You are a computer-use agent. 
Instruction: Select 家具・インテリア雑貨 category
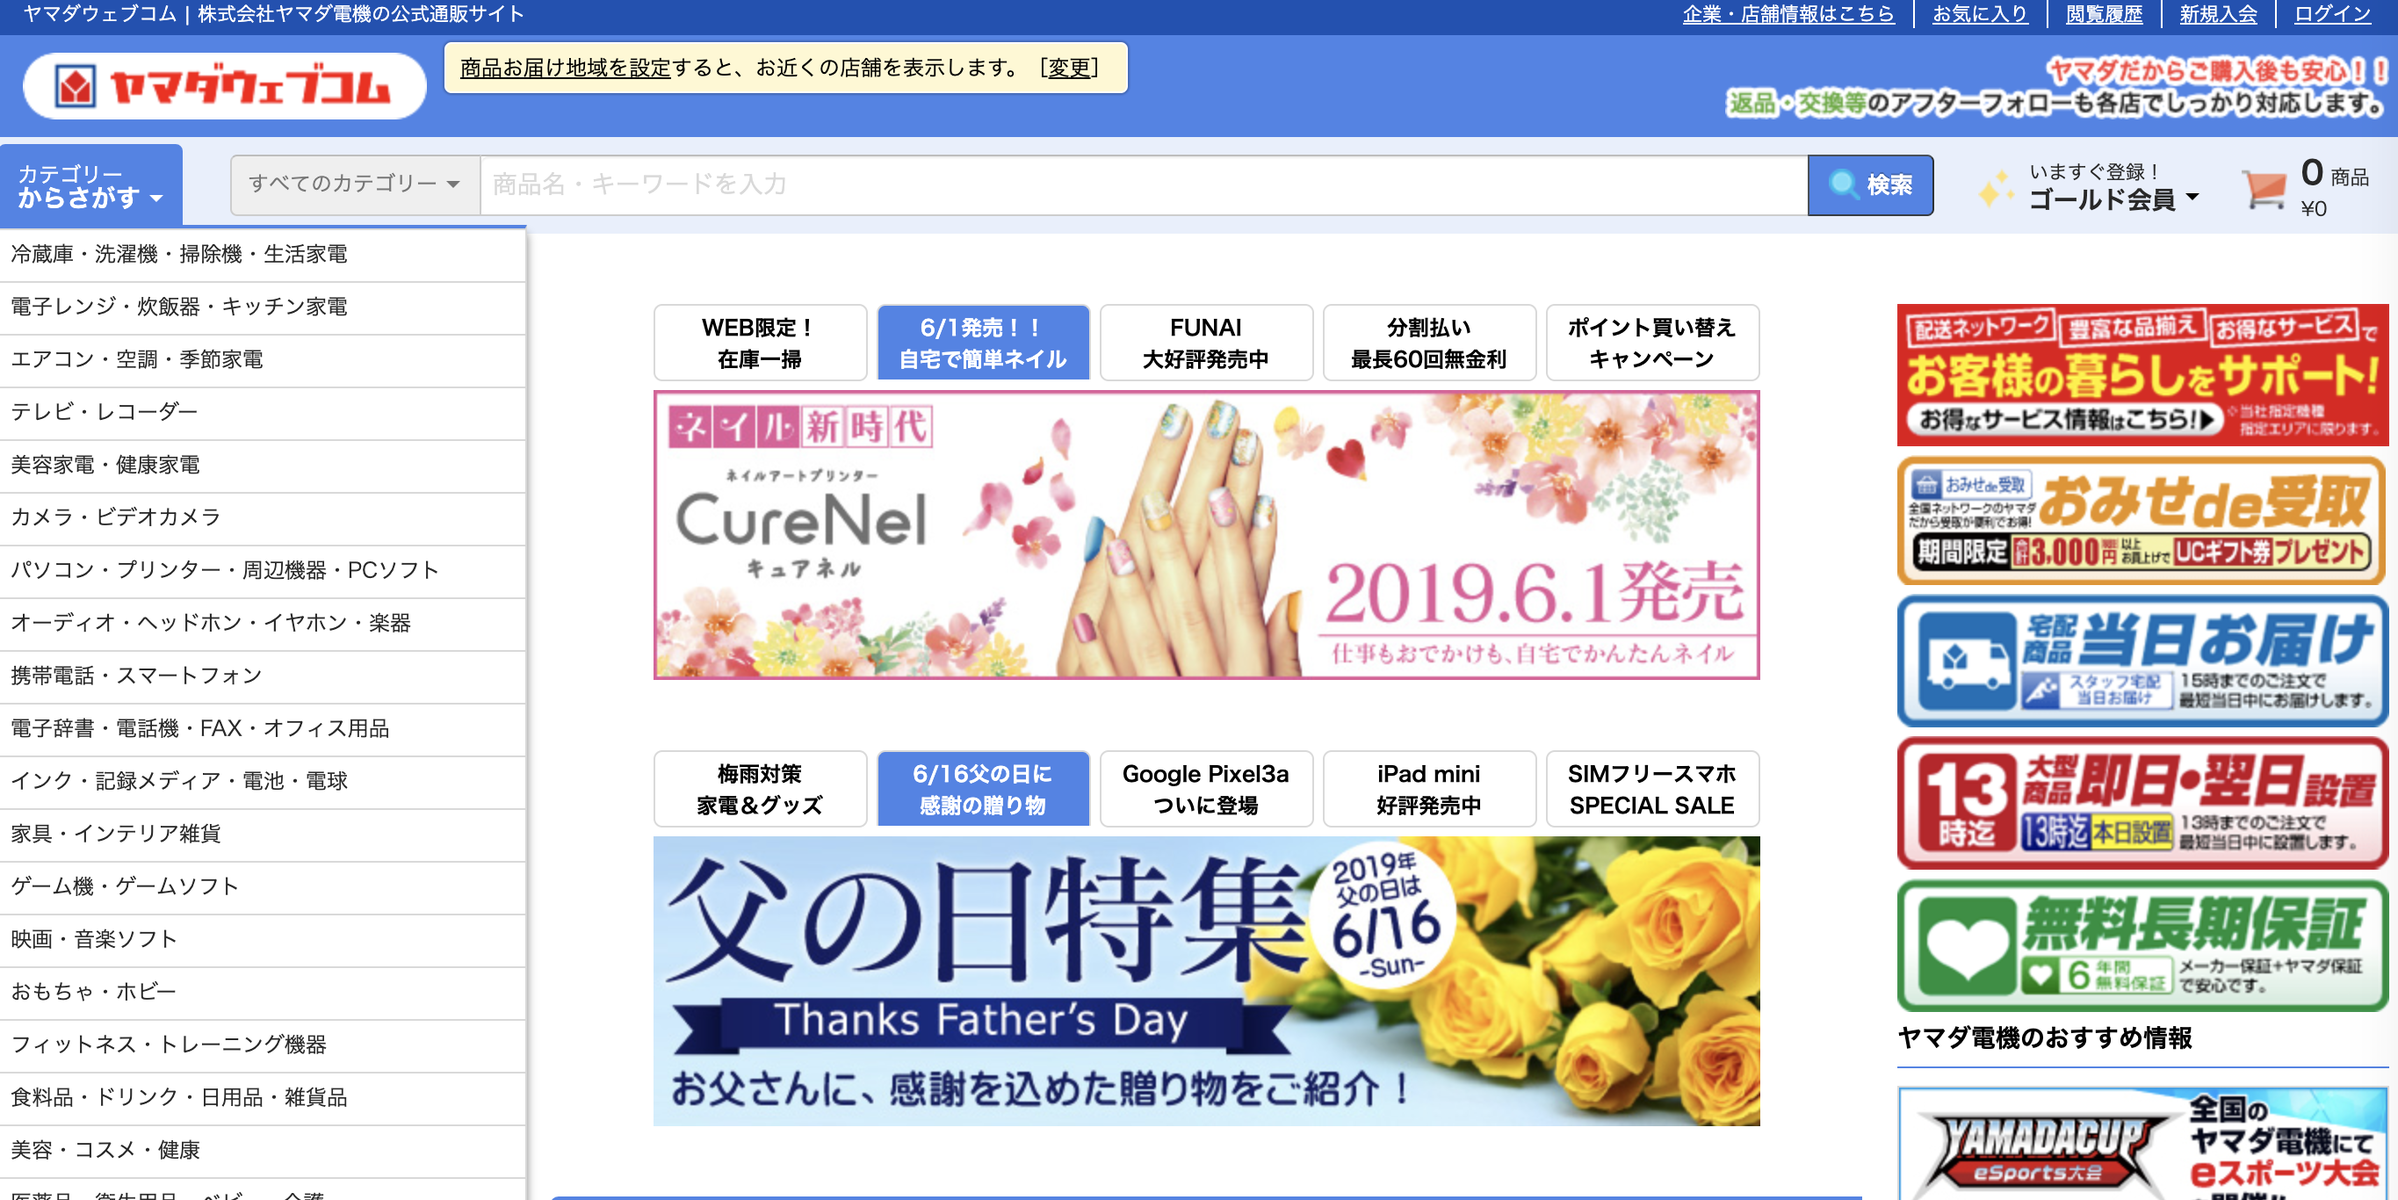click(x=262, y=835)
